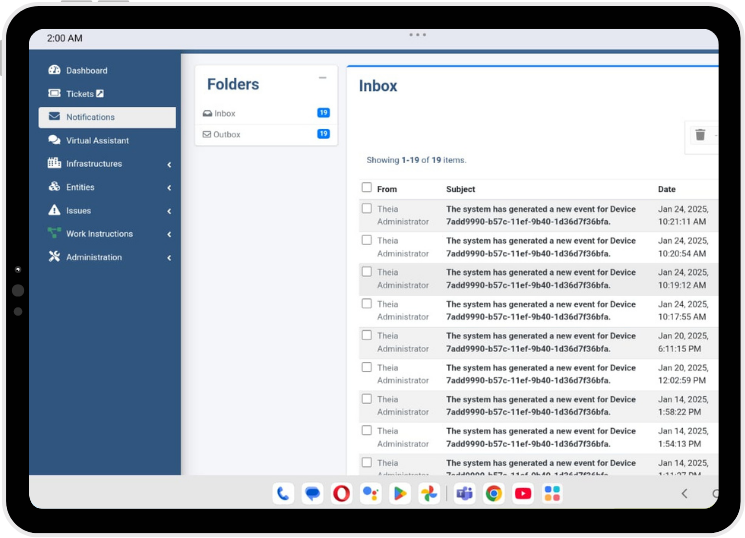Check the message dated 10:19:12 AM
Screen dimensions: 745x538
(366, 271)
